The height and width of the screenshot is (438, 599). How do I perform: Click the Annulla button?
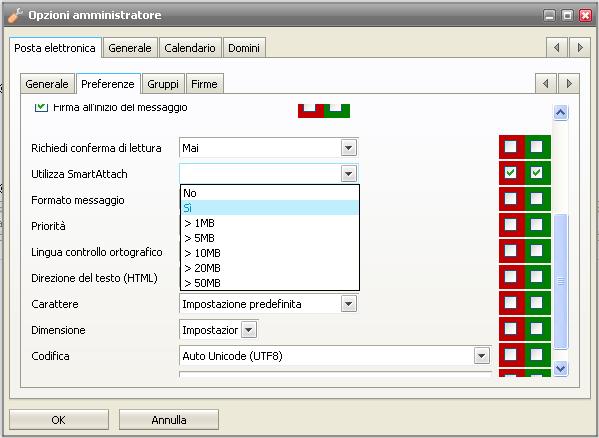[x=169, y=420]
